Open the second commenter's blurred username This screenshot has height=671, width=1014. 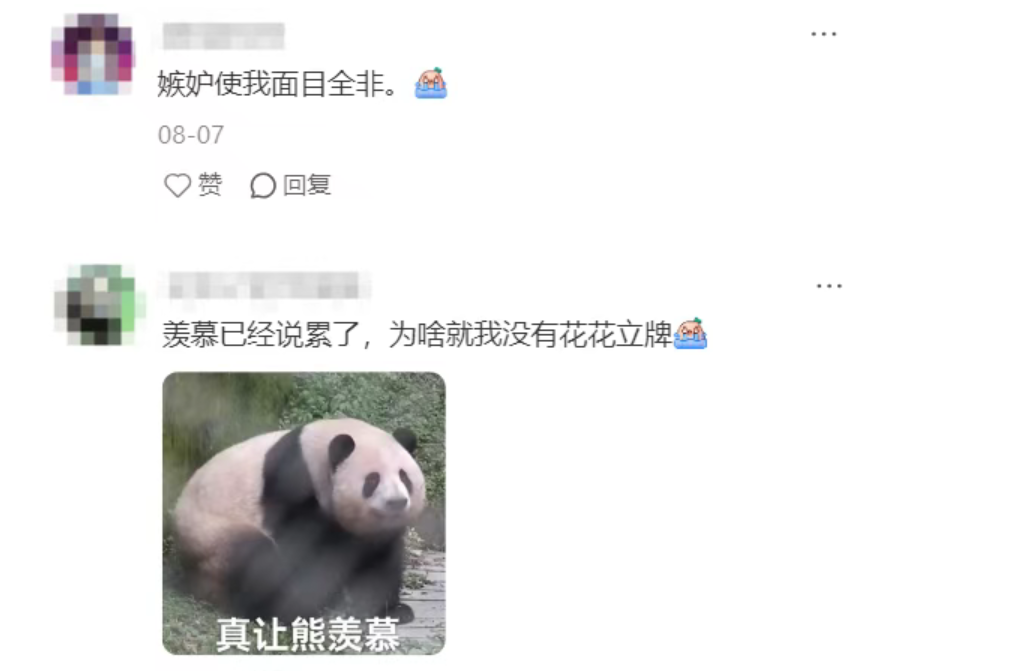click(265, 285)
